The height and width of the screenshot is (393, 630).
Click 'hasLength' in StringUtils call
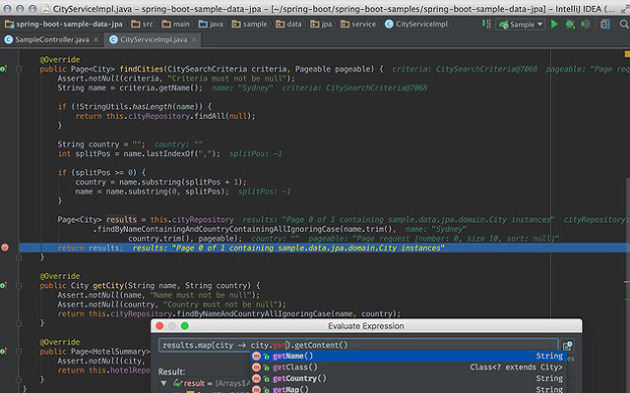(x=152, y=106)
